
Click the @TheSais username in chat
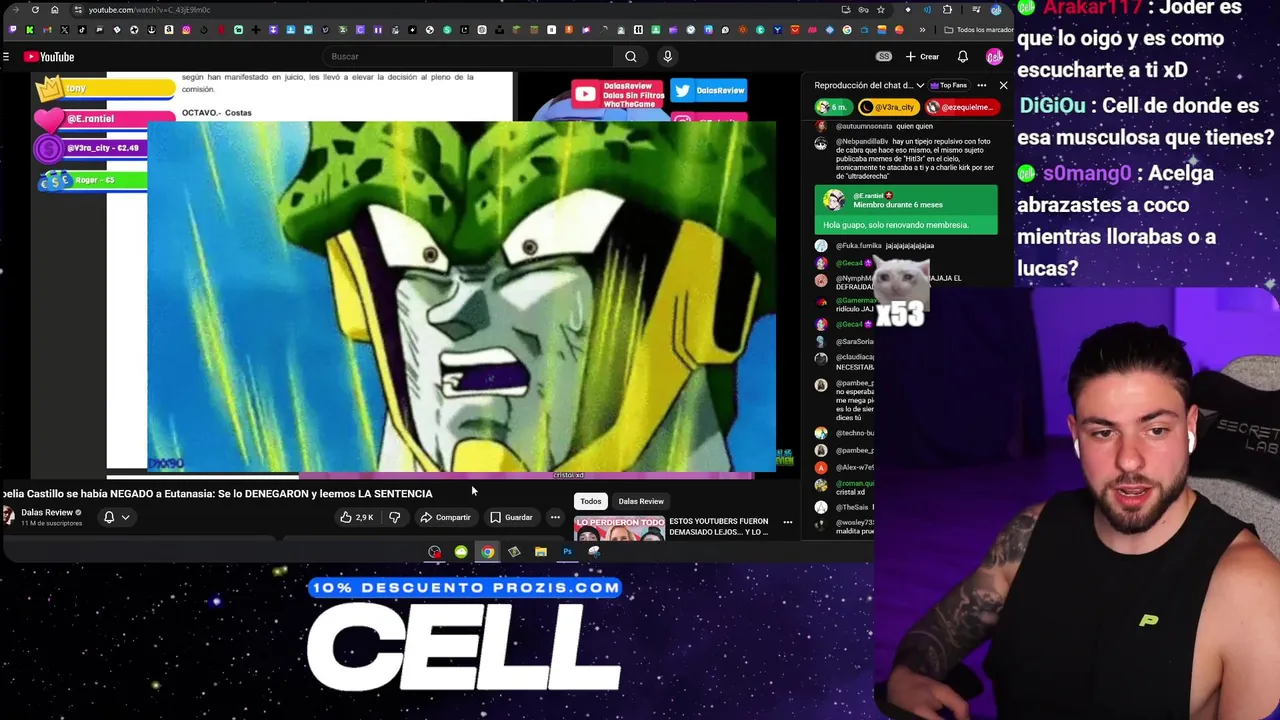pyautogui.click(x=853, y=507)
